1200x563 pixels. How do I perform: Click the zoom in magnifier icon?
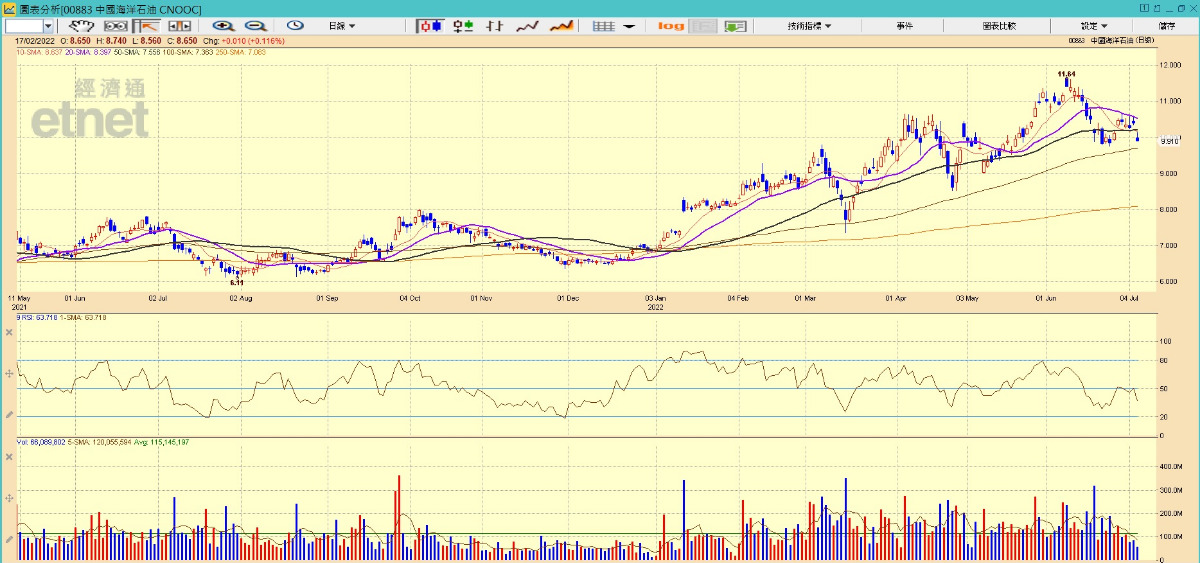coord(223,26)
